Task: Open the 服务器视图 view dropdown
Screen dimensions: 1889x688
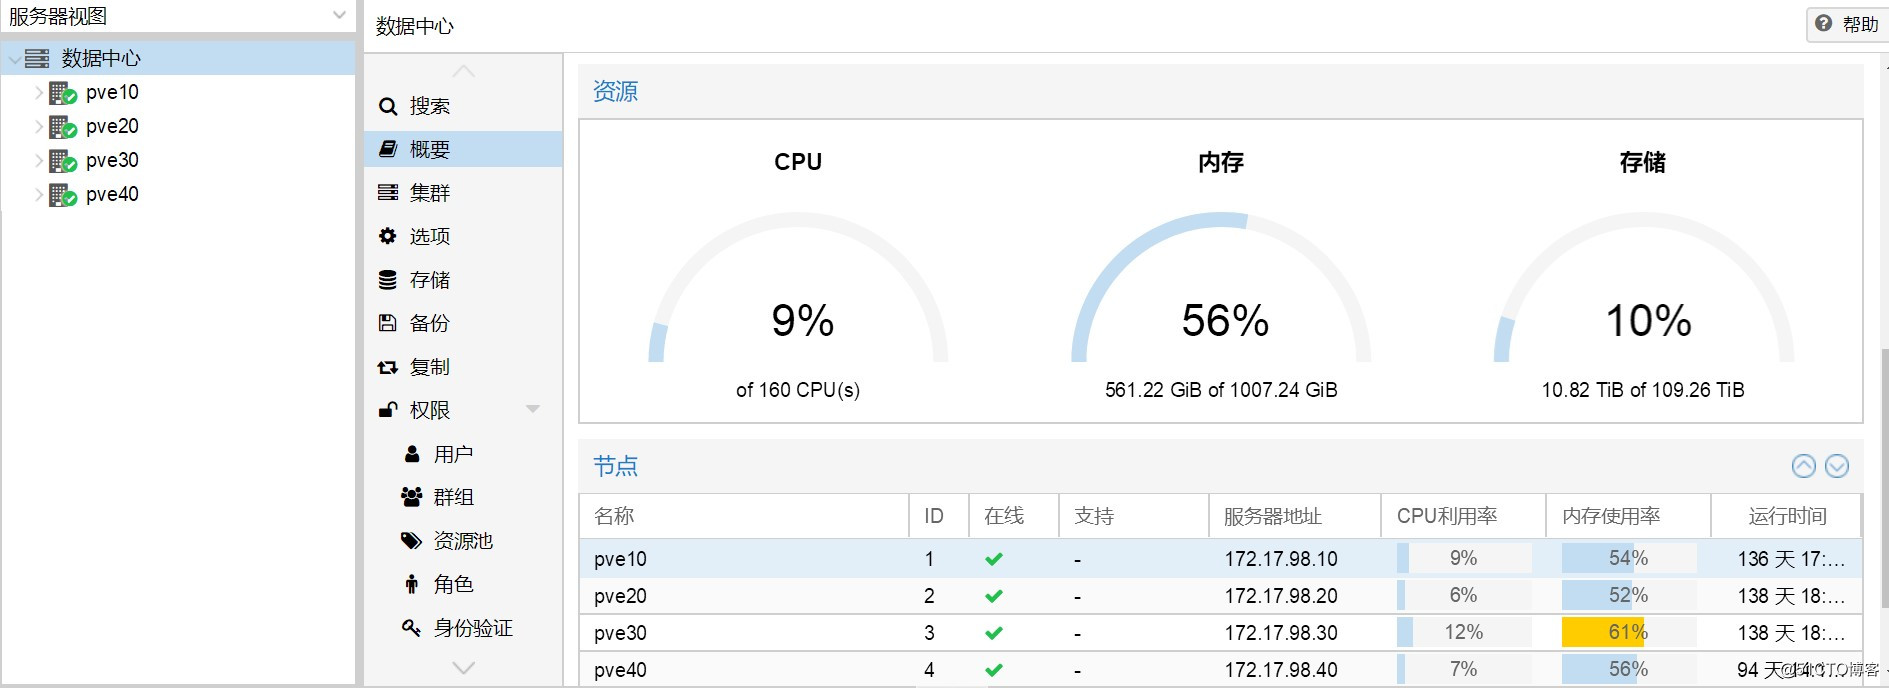Action: [339, 15]
